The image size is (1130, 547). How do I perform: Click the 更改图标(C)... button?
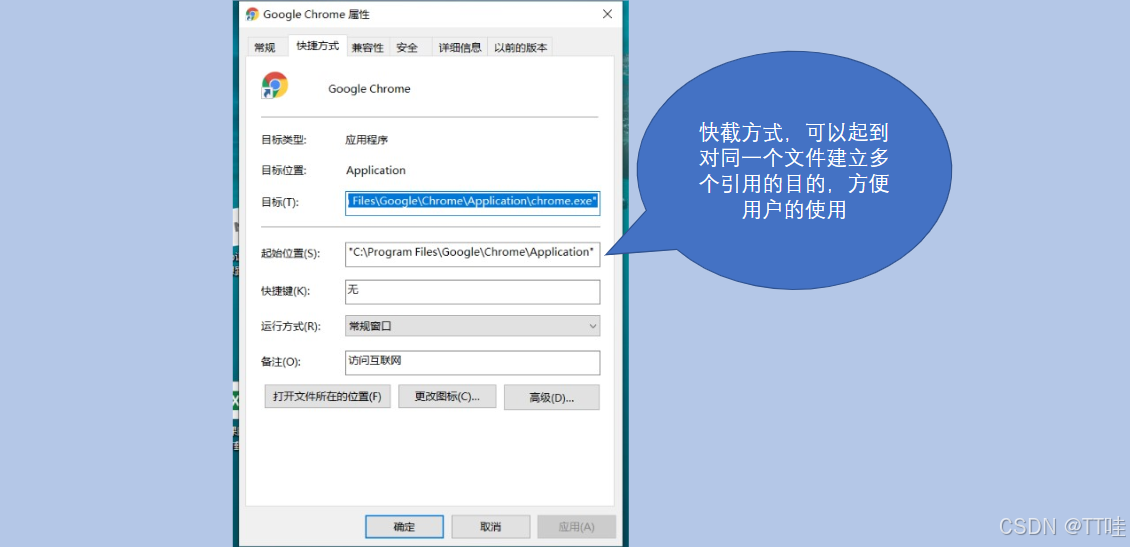tap(447, 396)
